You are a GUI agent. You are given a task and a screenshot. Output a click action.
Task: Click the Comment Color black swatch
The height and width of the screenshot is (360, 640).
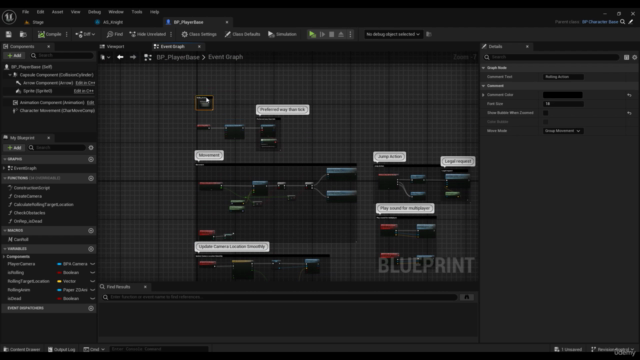click(562, 95)
